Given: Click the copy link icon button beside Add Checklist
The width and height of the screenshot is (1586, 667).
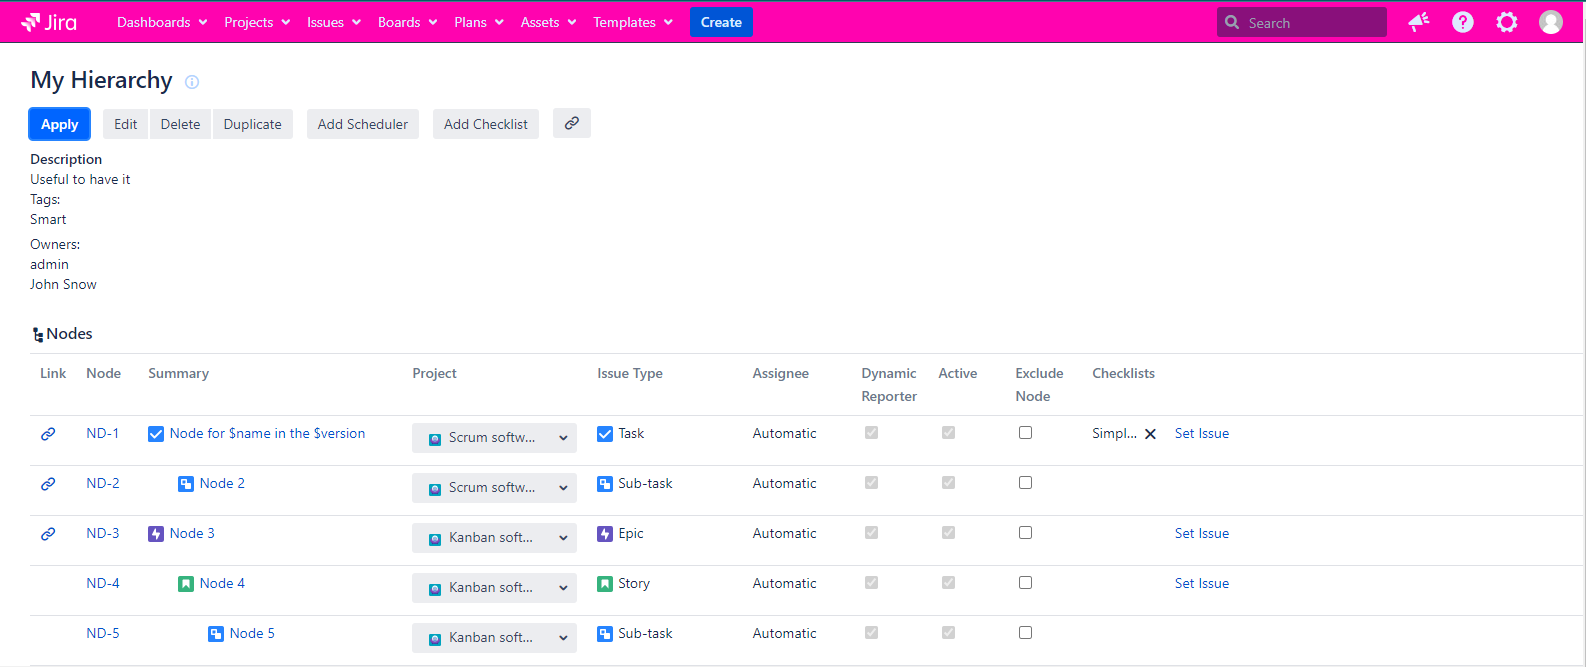Looking at the screenshot, I should click(571, 123).
